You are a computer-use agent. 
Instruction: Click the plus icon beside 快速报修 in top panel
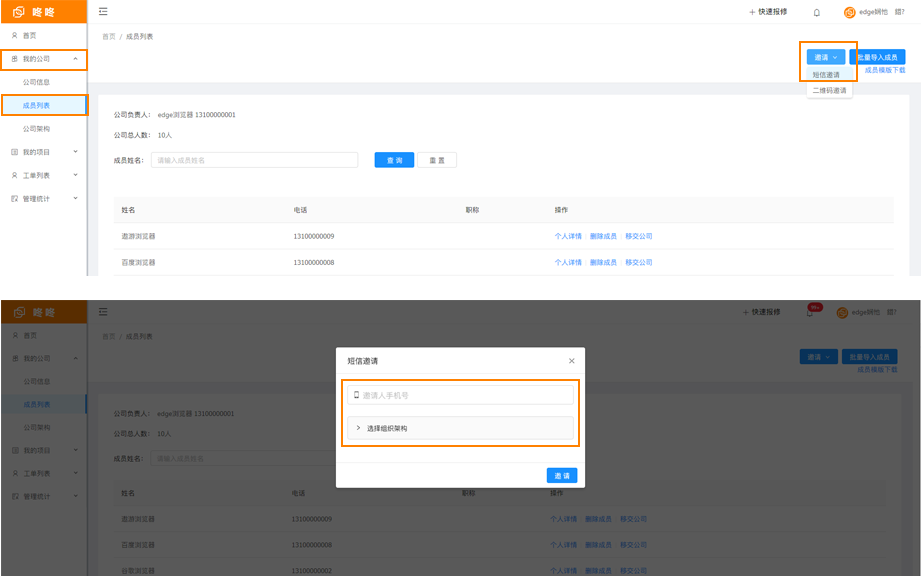(752, 12)
